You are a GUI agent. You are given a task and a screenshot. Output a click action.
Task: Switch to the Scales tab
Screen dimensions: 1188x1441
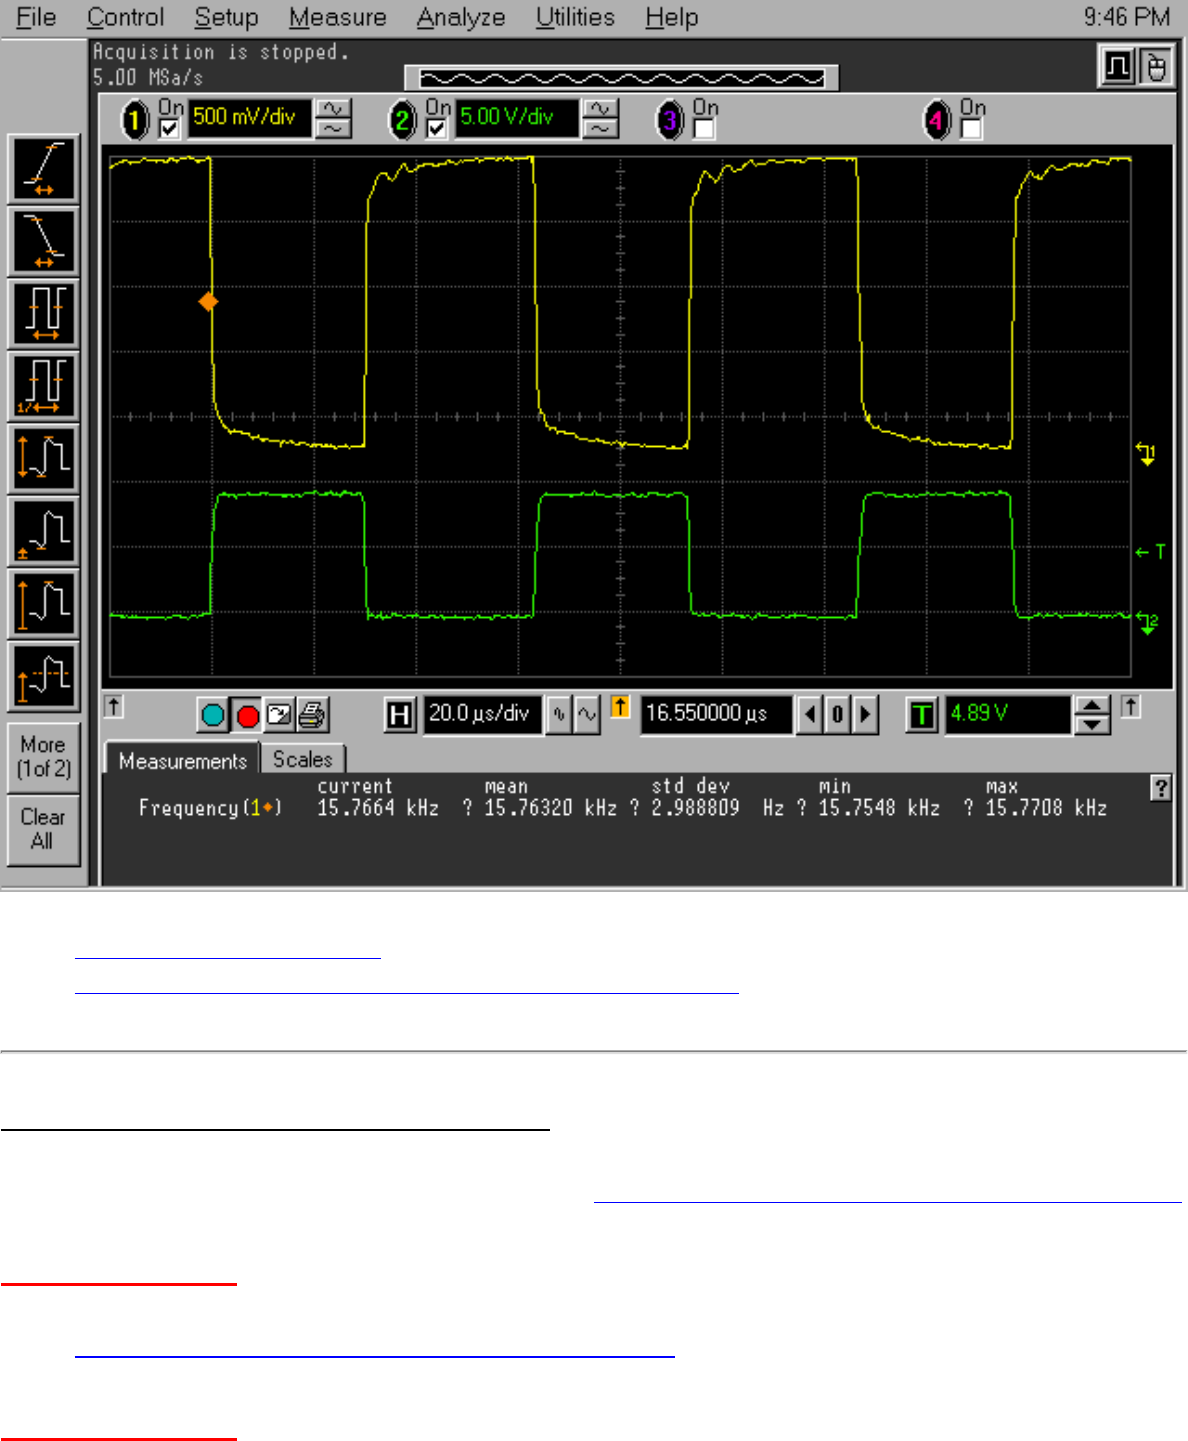(302, 759)
